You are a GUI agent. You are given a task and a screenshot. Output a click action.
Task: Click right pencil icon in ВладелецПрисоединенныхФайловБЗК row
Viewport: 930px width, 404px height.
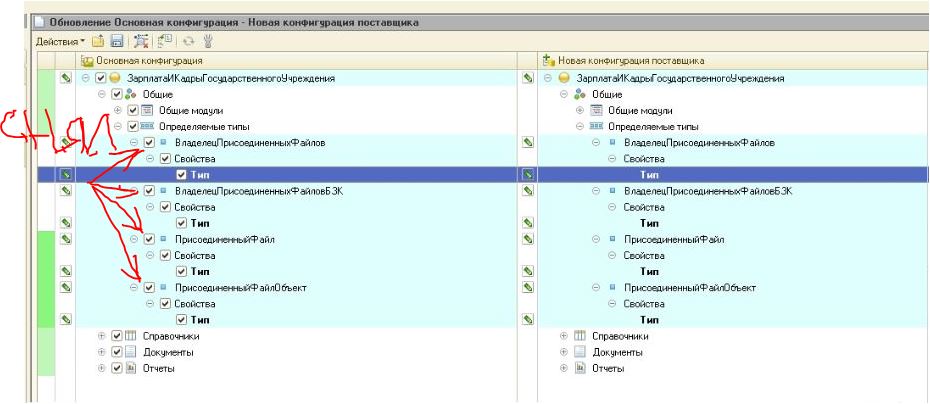click(x=527, y=191)
